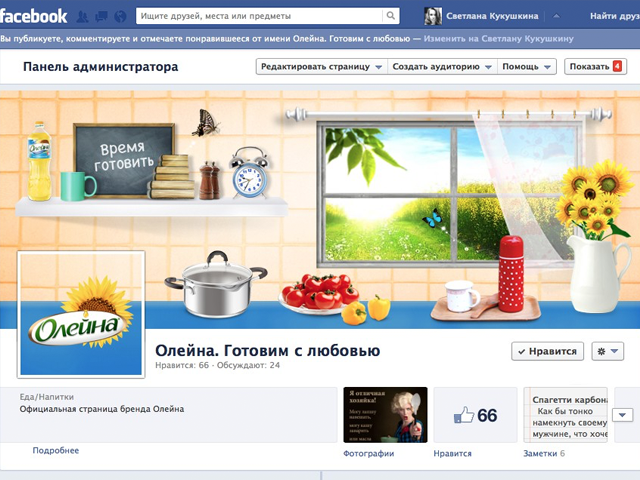Toggle the 'Нравится' like button
Viewport: 640px width, 480px height.
(547, 351)
